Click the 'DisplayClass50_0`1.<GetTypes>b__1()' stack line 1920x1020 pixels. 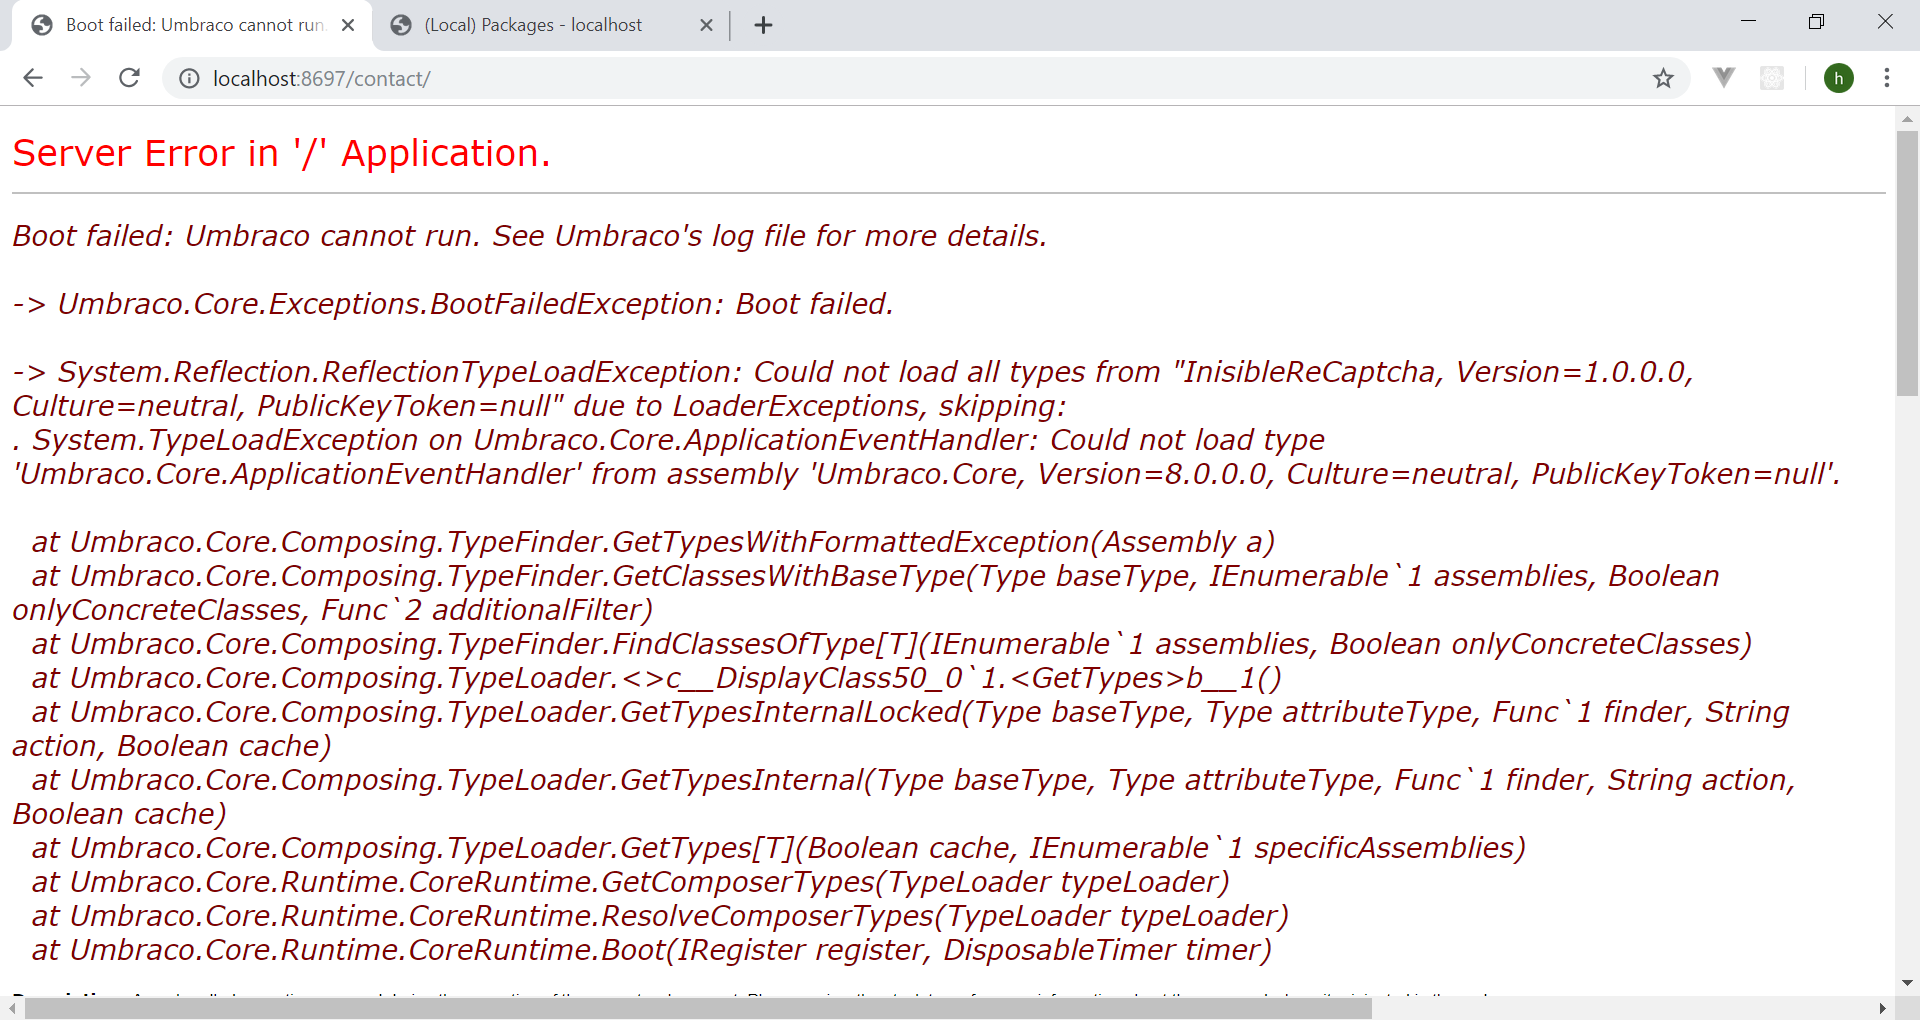[x=657, y=678]
